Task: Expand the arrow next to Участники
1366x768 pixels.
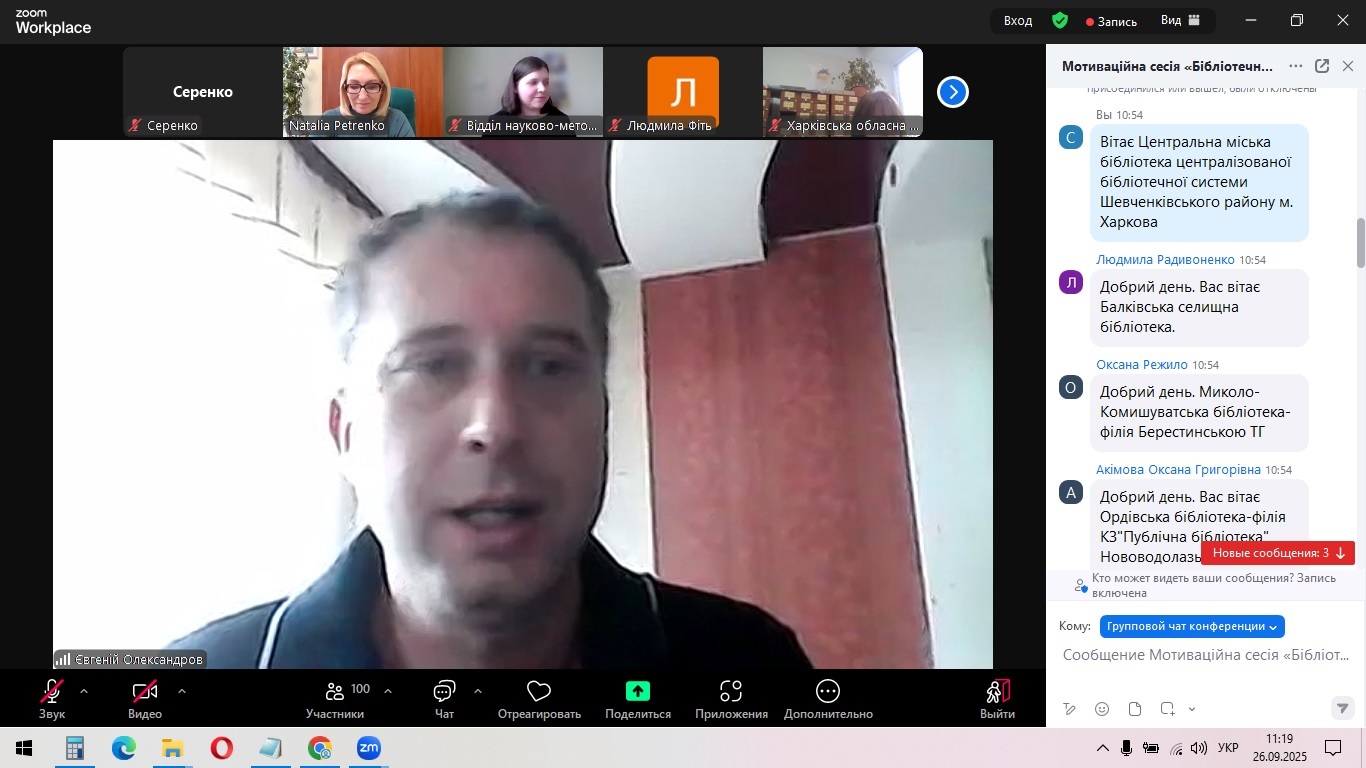Action: coord(388,690)
